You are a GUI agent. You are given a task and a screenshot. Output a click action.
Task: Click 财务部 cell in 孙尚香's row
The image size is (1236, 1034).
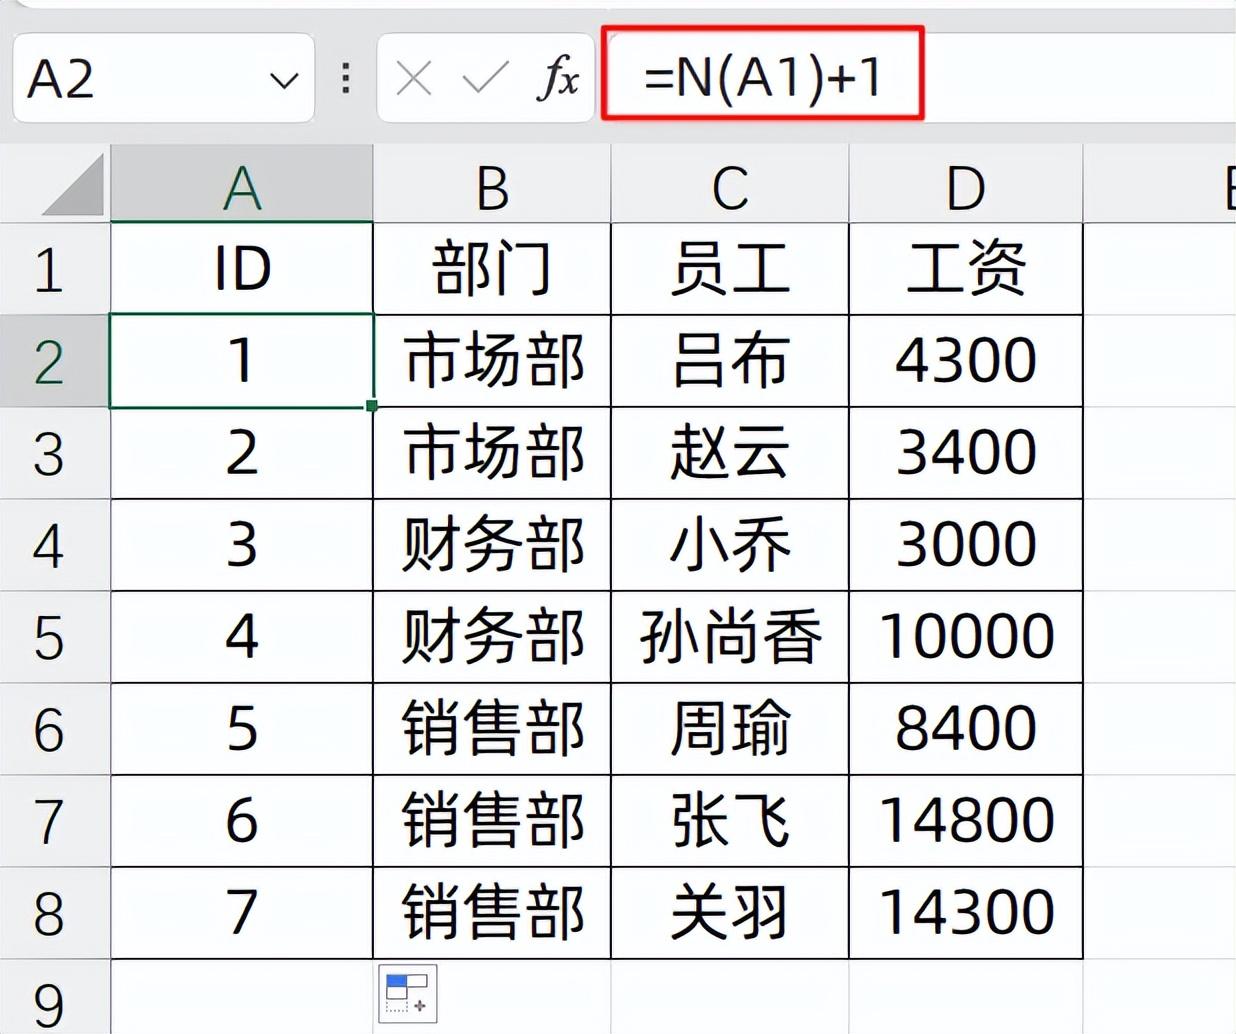tap(492, 637)
